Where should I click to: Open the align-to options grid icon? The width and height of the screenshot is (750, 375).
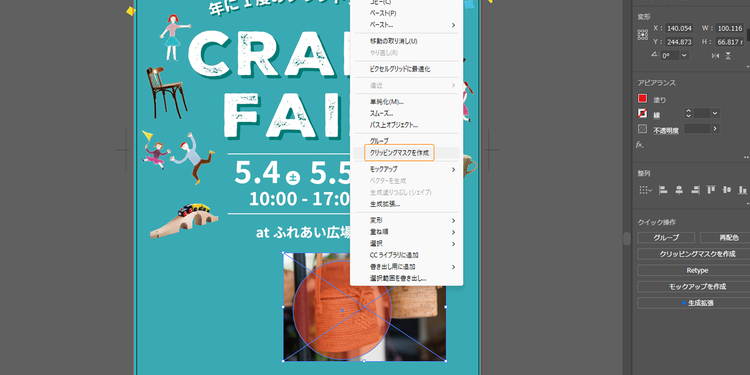(645, 190)
